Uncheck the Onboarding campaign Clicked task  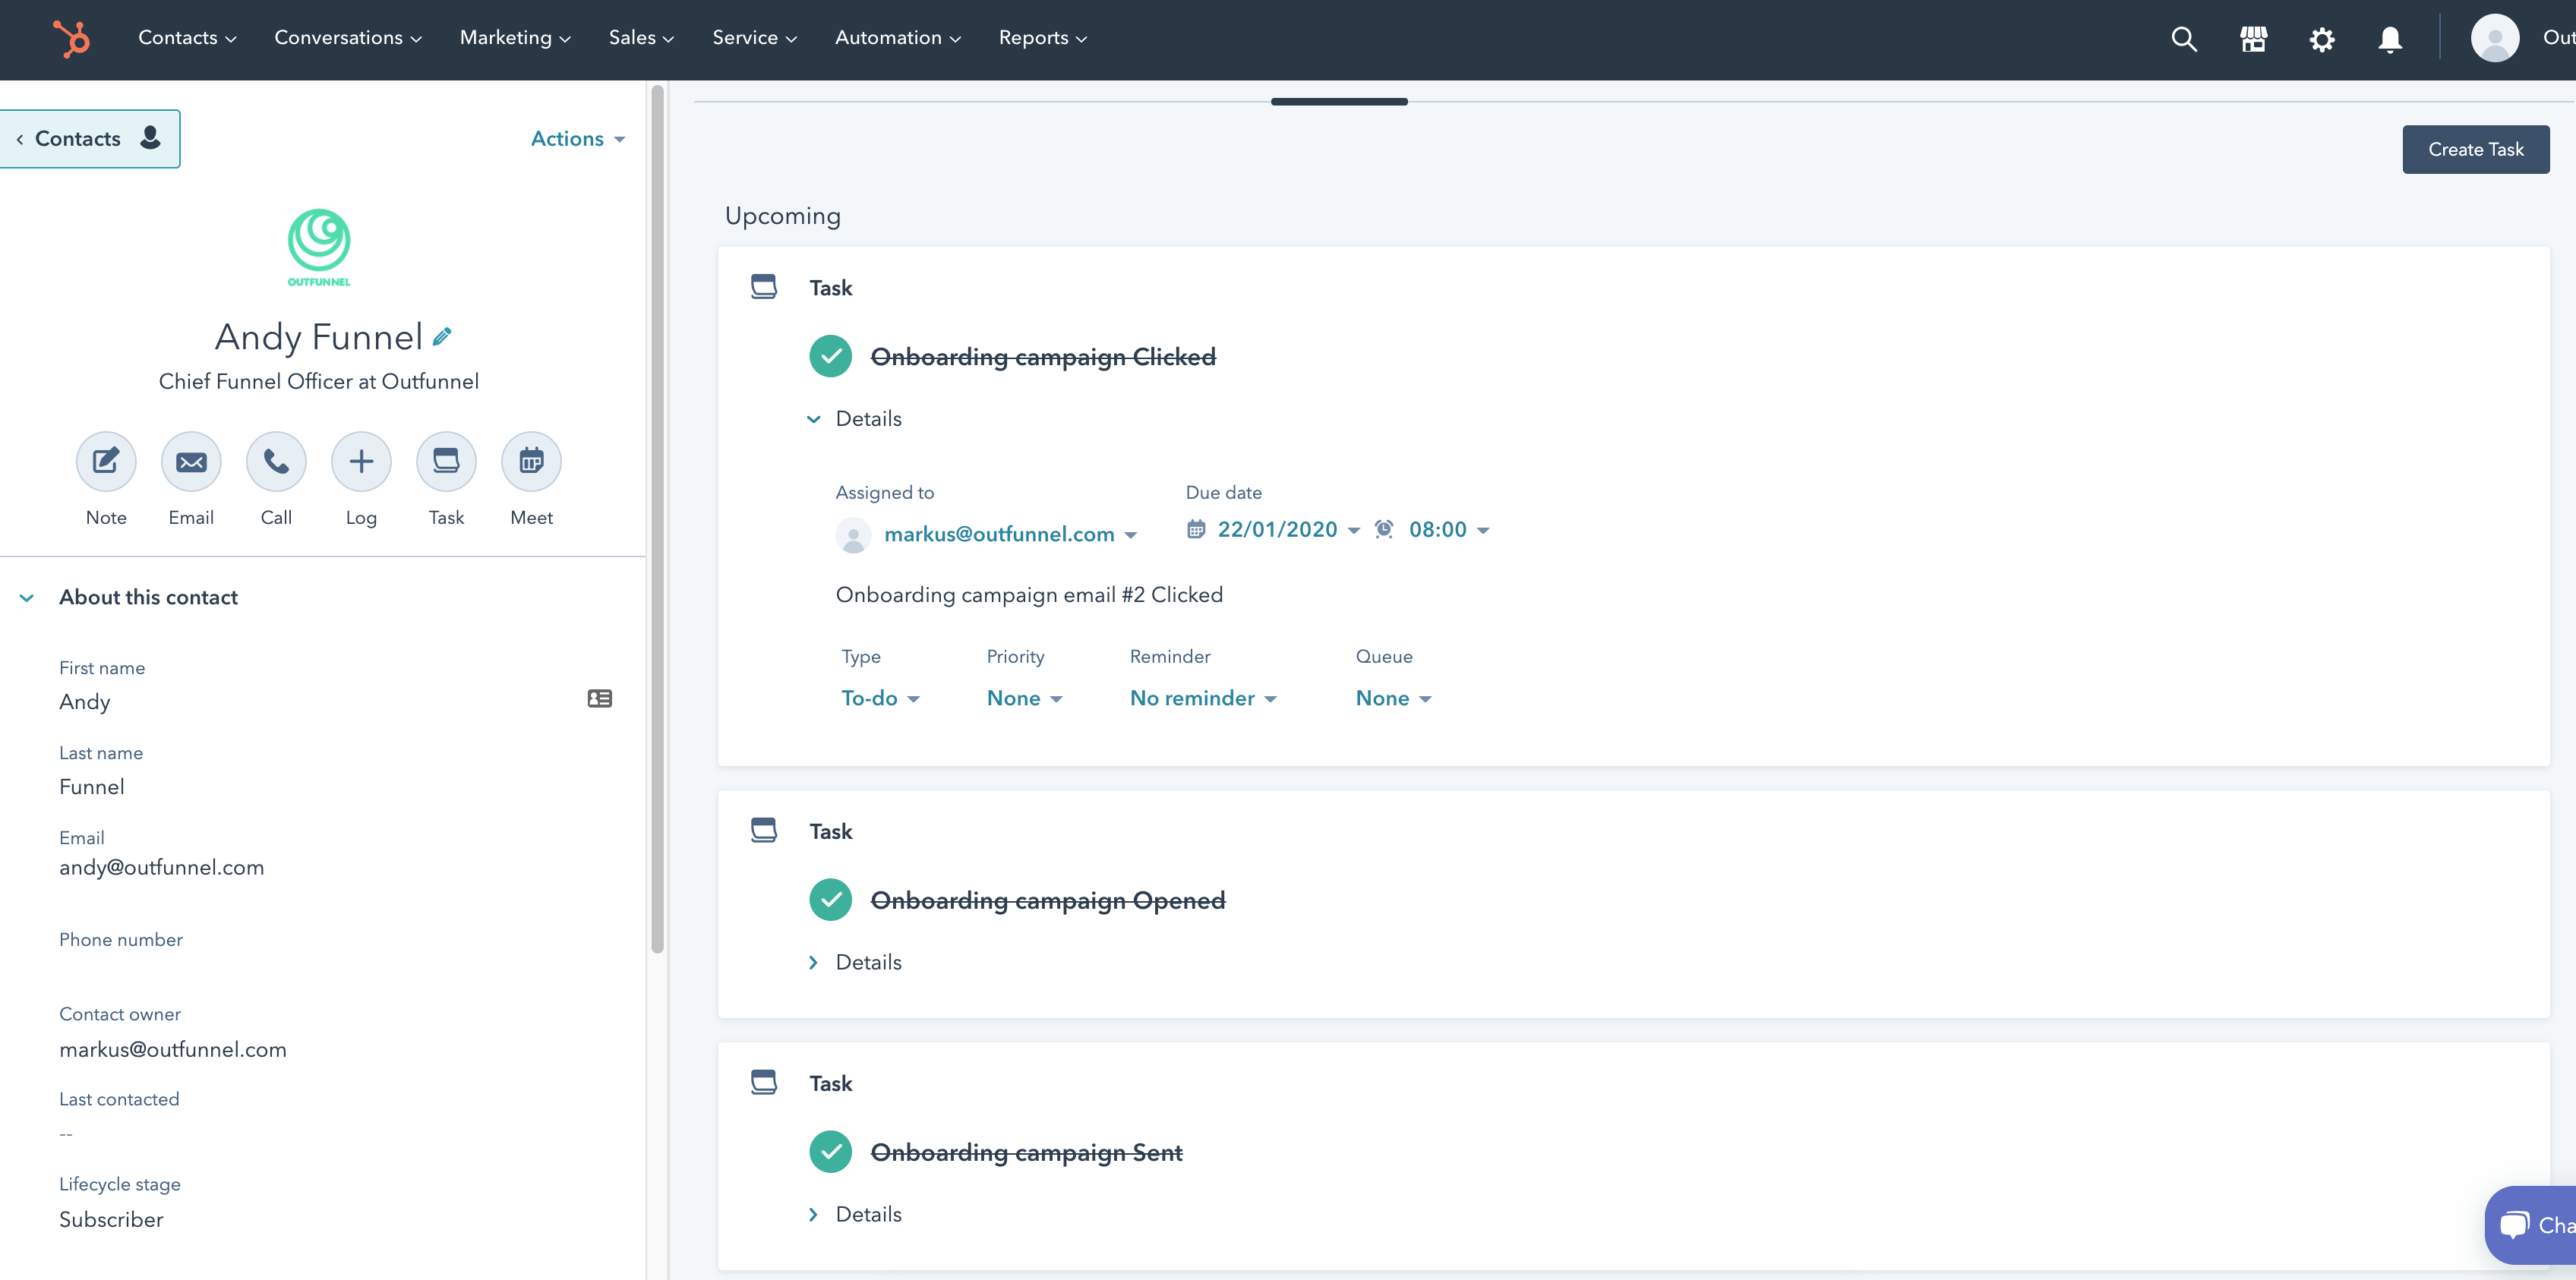coord(830,356)
